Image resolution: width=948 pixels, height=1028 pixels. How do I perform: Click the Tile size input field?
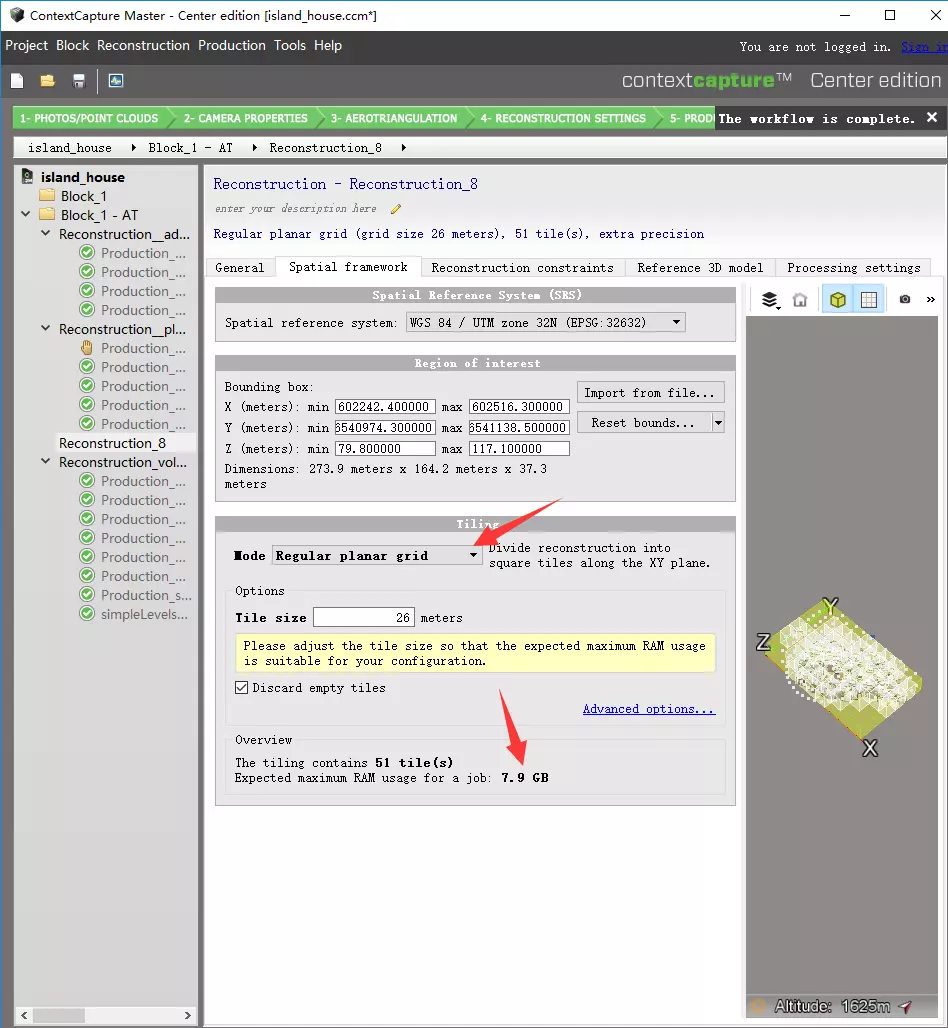click(x=364, y=618)
